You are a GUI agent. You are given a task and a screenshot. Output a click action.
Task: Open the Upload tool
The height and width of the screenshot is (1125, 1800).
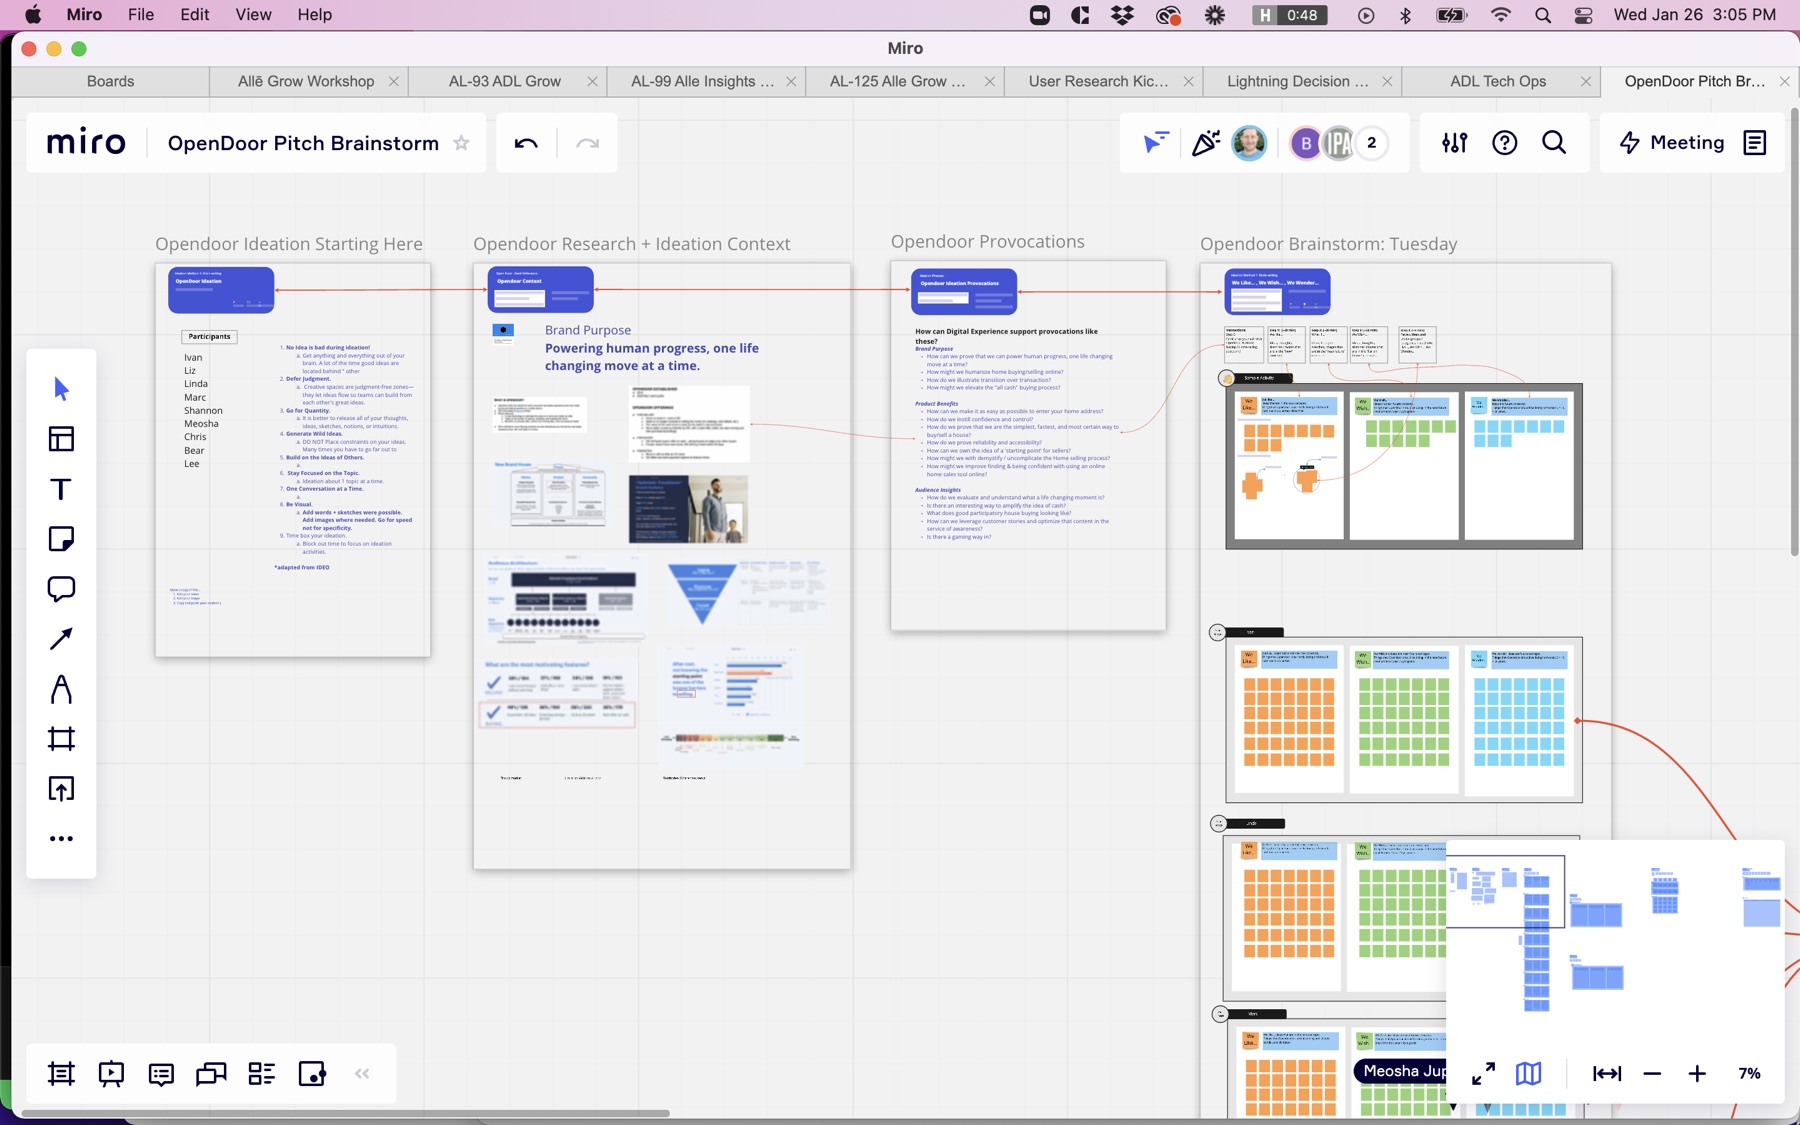coord(61,789)
